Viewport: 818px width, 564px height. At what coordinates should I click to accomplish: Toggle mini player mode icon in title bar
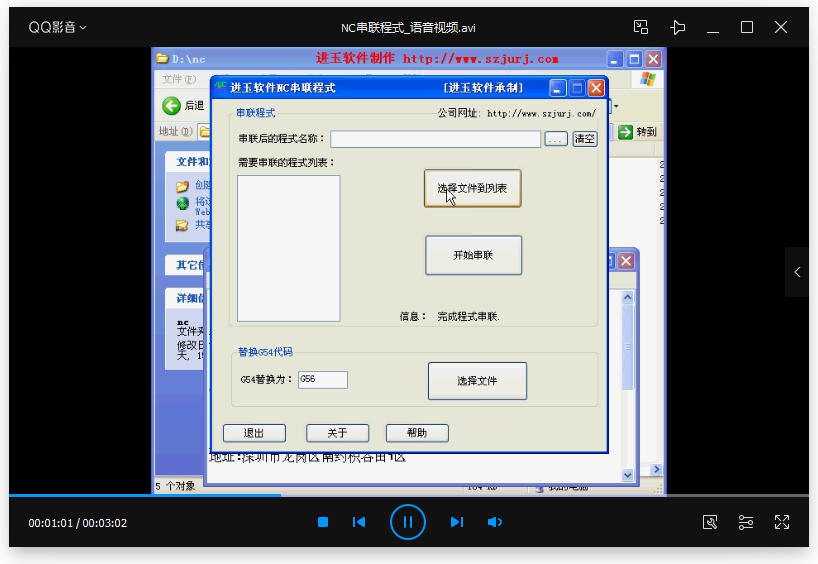pos(641,27)
